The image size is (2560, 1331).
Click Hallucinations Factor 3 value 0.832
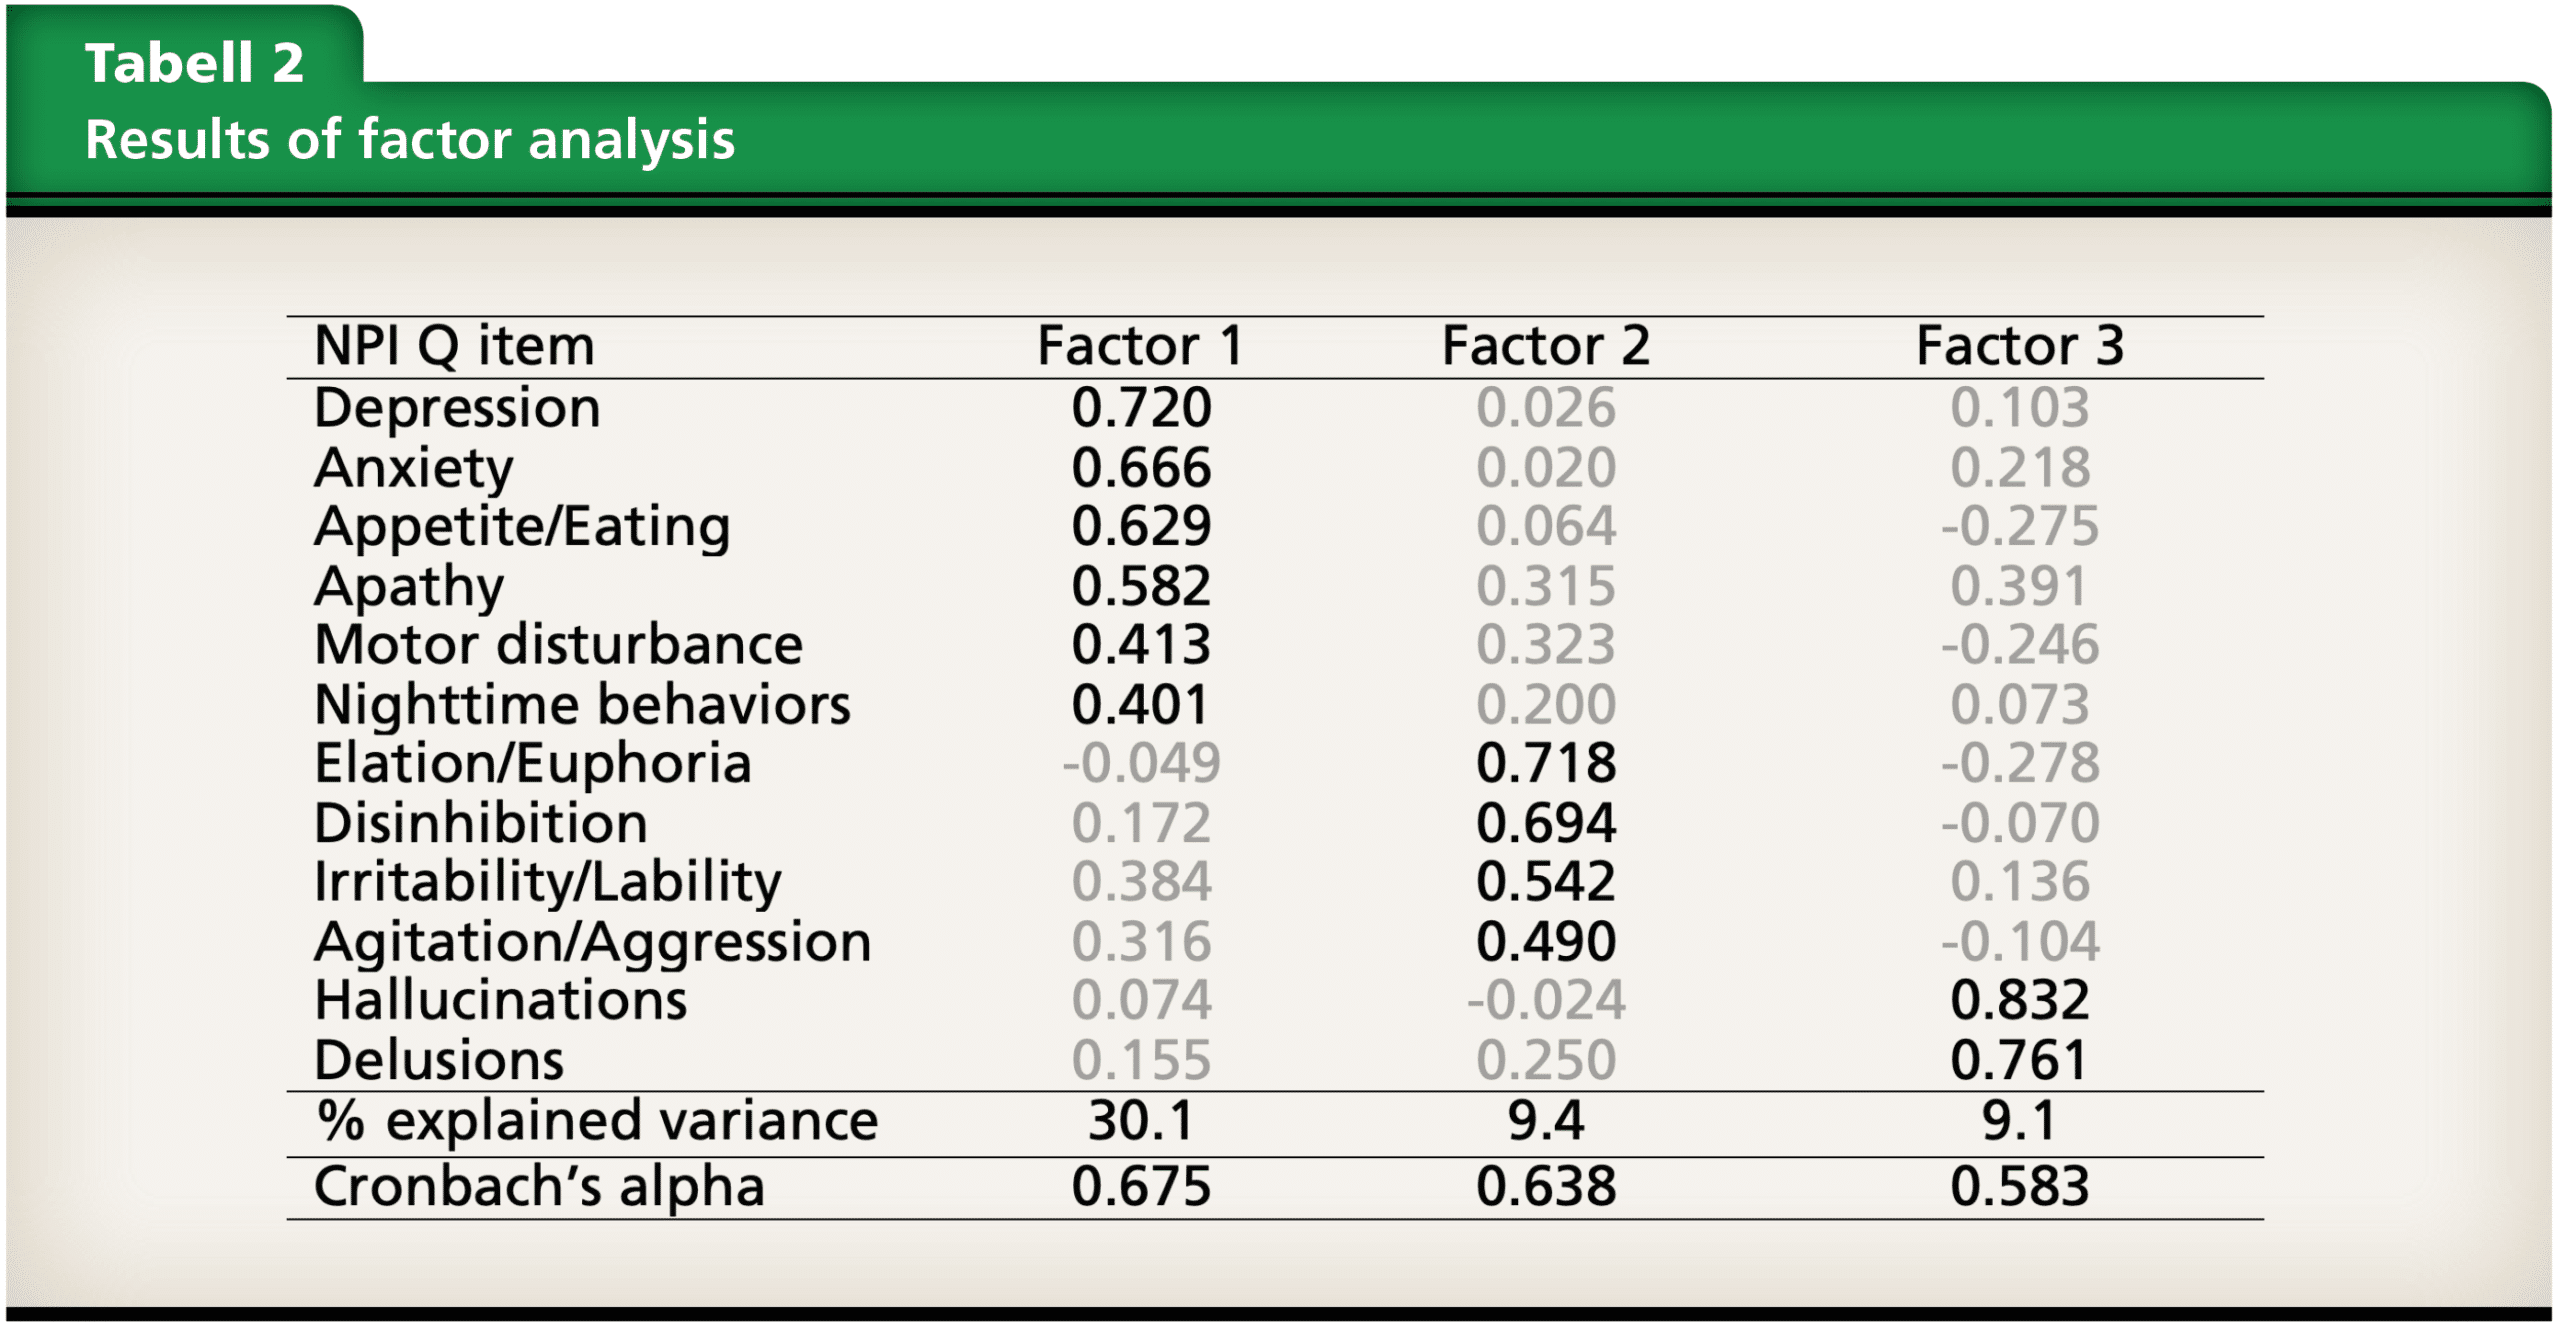tap(2019, 1000)
